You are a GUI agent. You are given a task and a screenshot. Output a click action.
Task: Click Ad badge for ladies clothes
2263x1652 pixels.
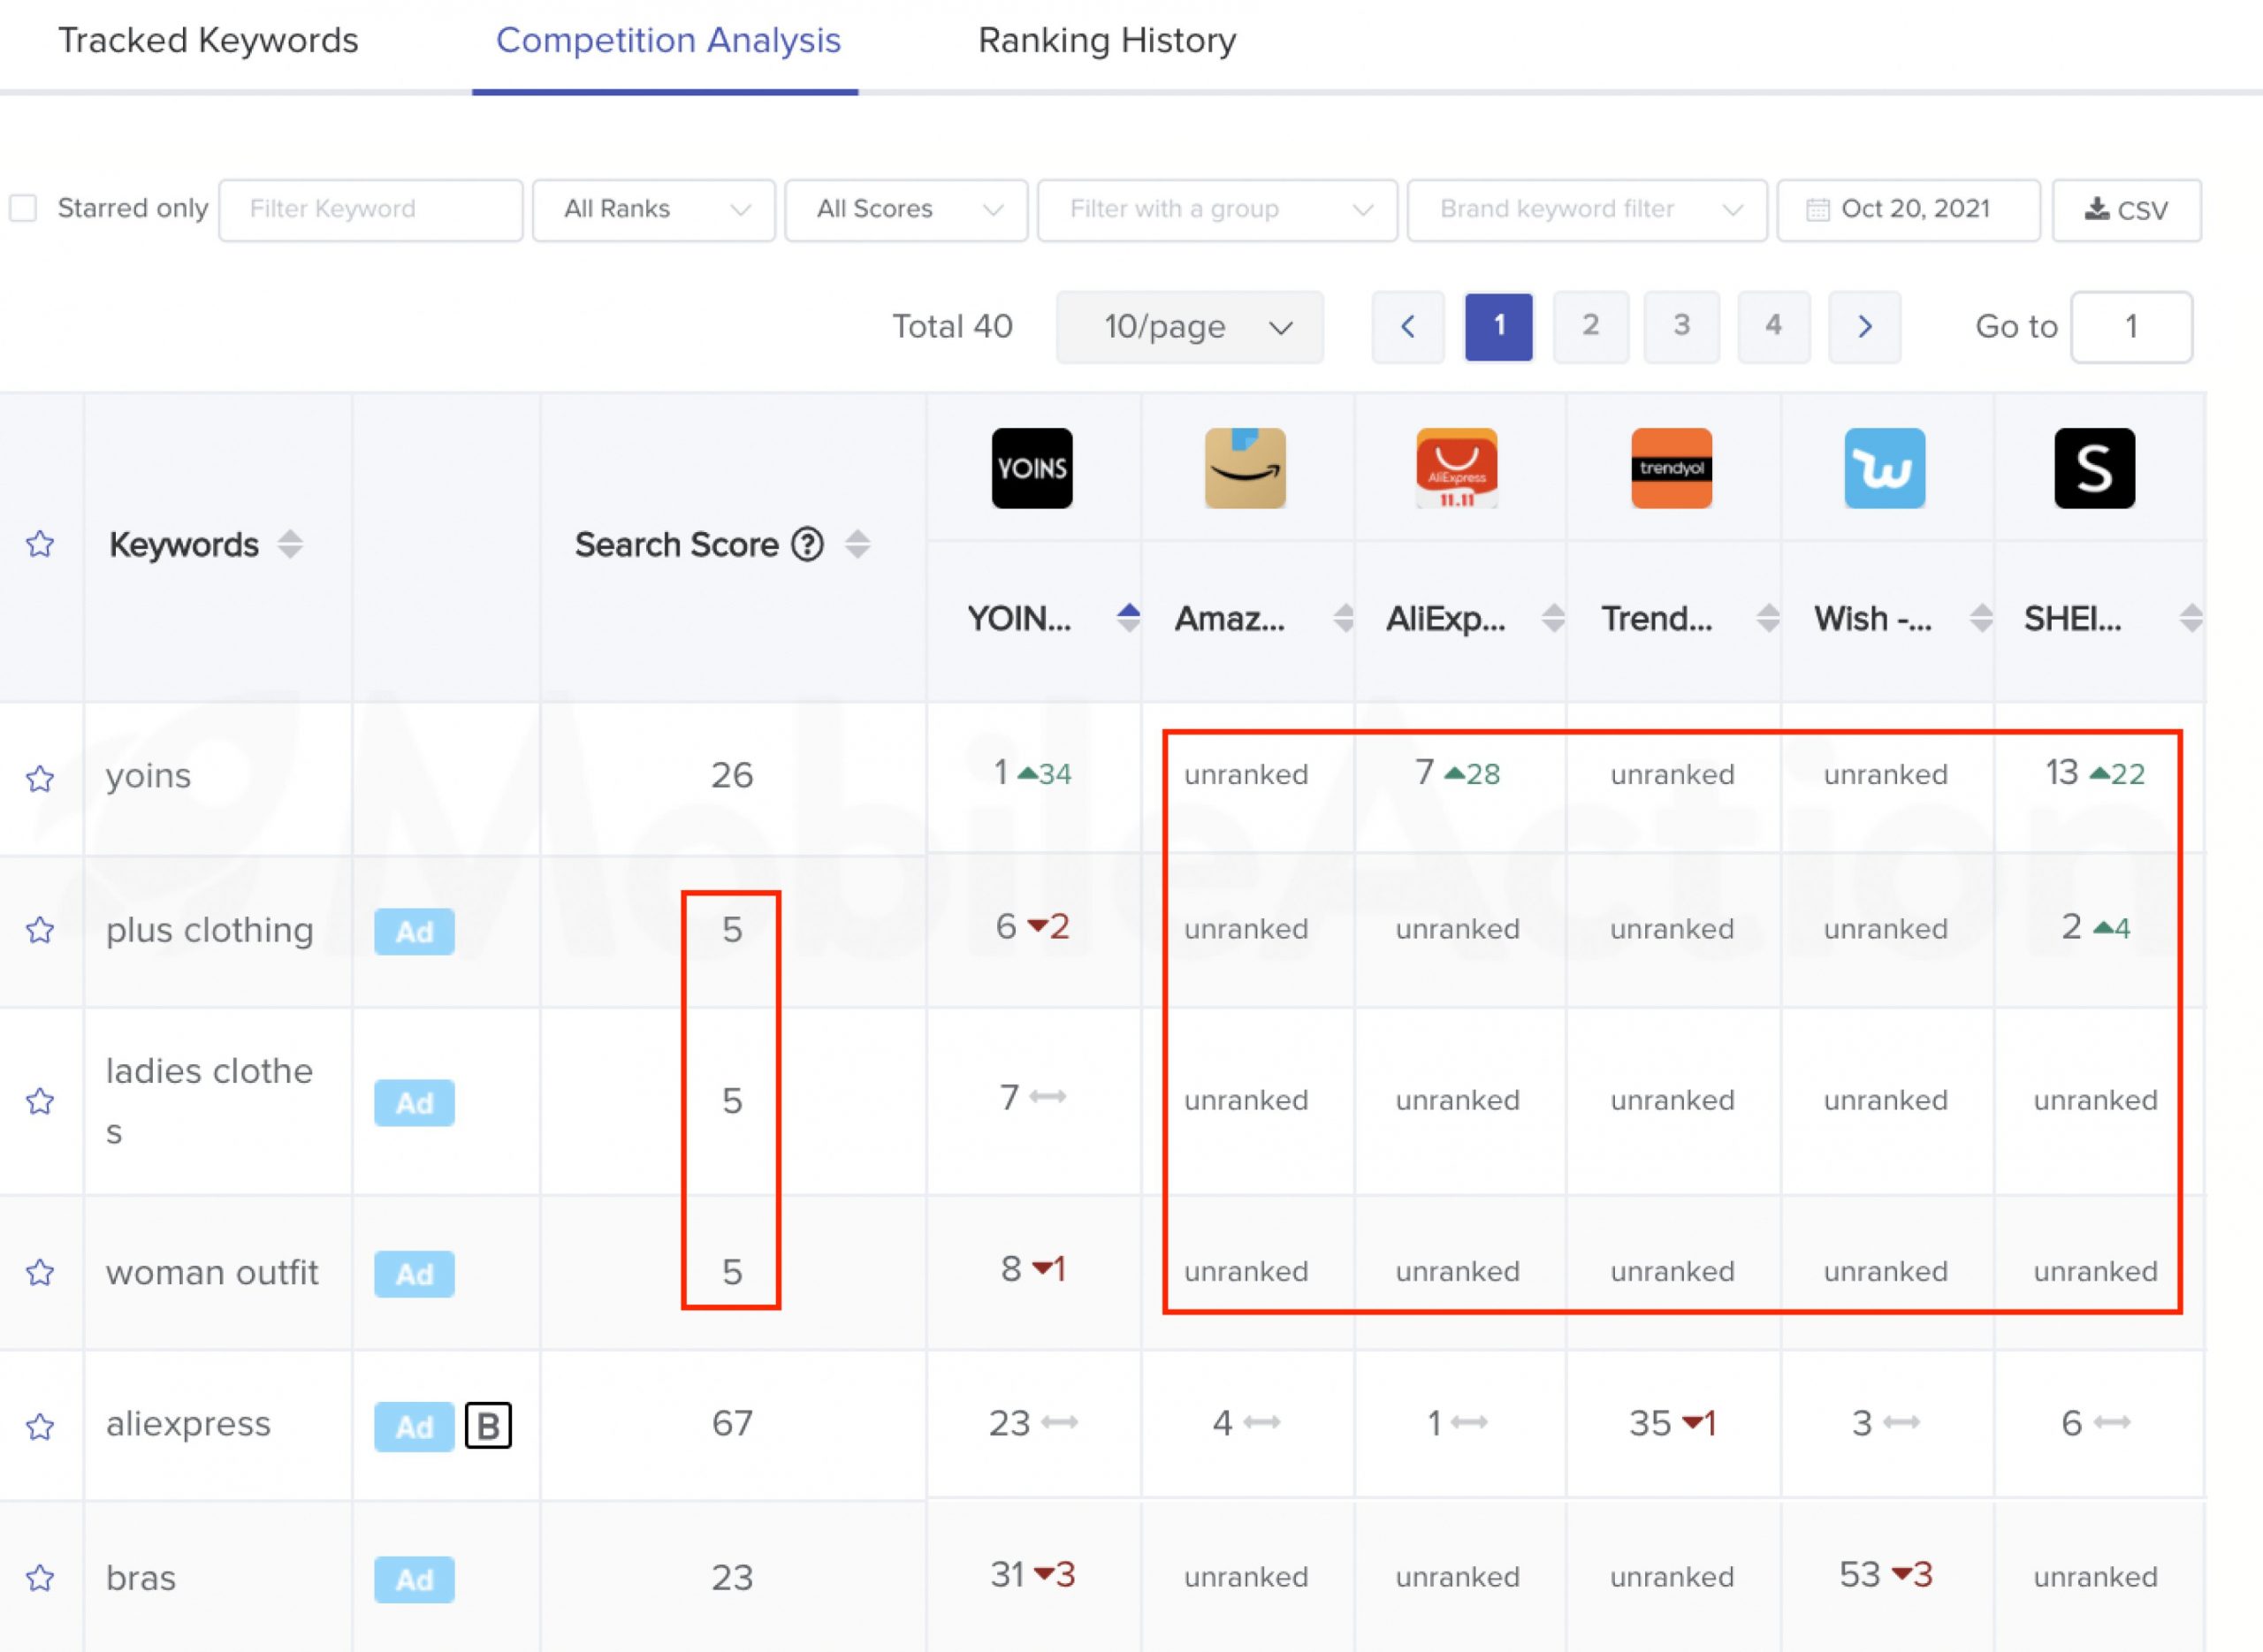414,1103
